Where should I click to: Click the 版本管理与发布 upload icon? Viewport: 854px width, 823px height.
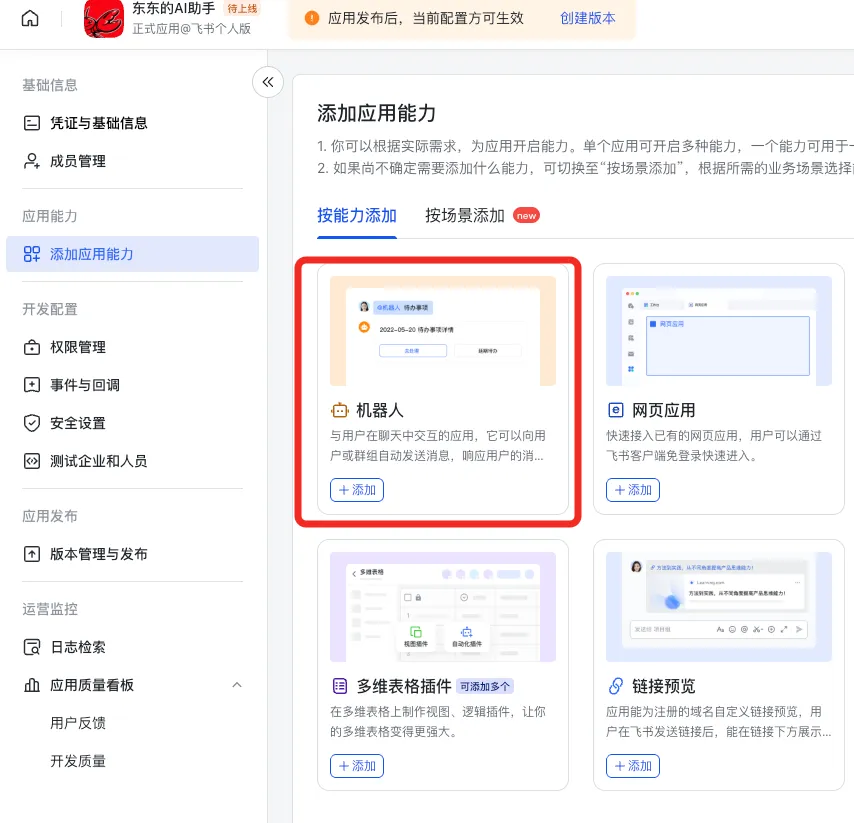pyautogui.click(x=32, y=554)
